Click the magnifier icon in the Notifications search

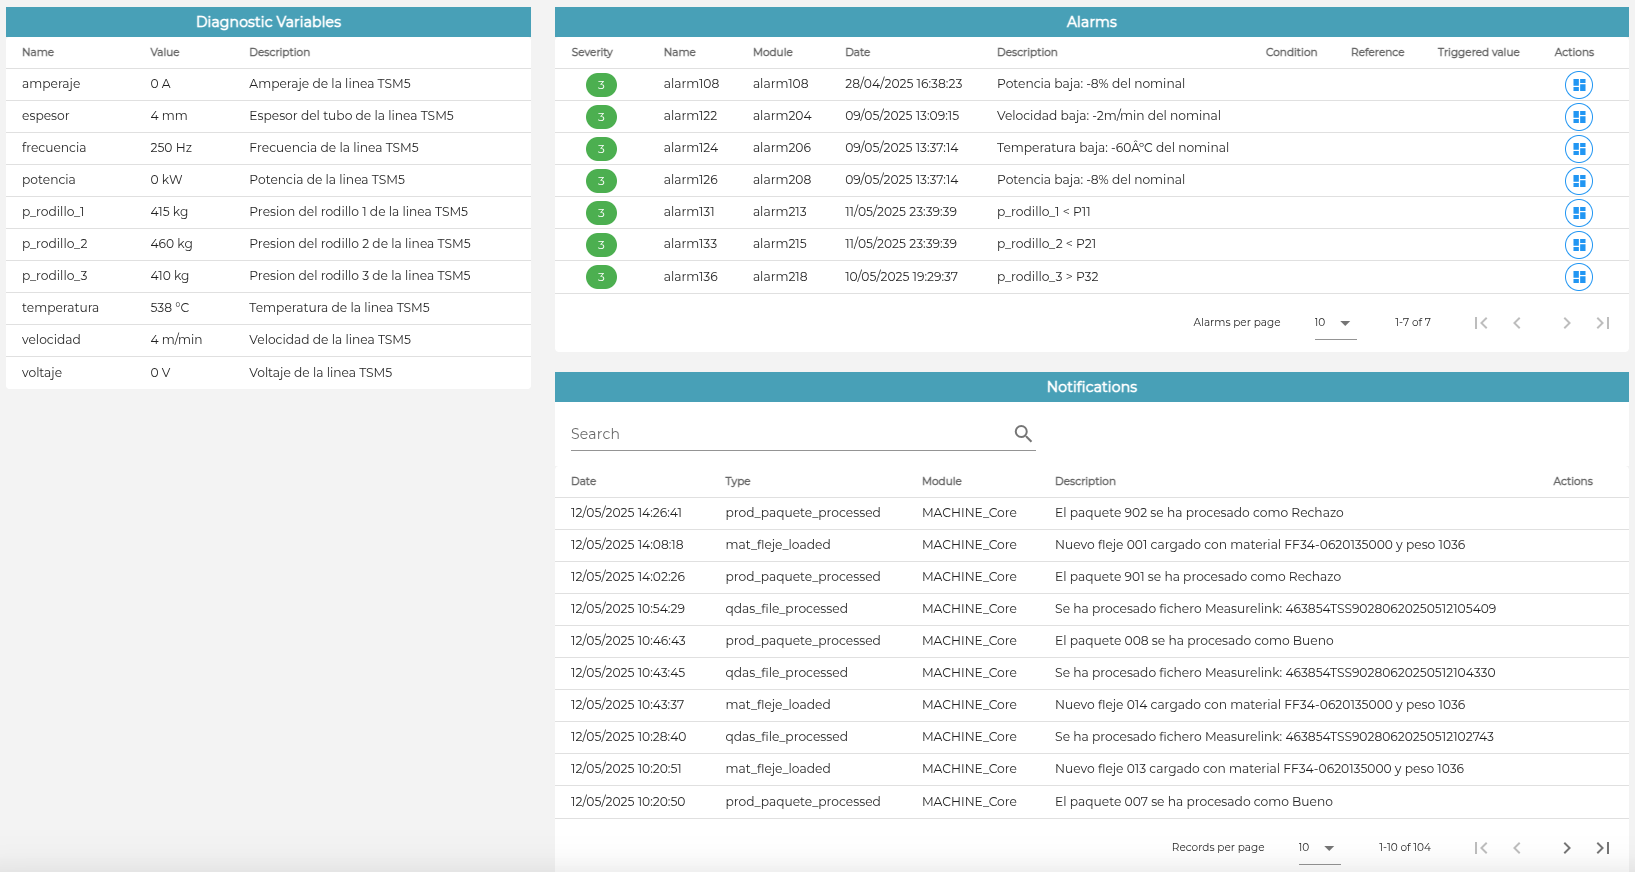click(1023, 433)
